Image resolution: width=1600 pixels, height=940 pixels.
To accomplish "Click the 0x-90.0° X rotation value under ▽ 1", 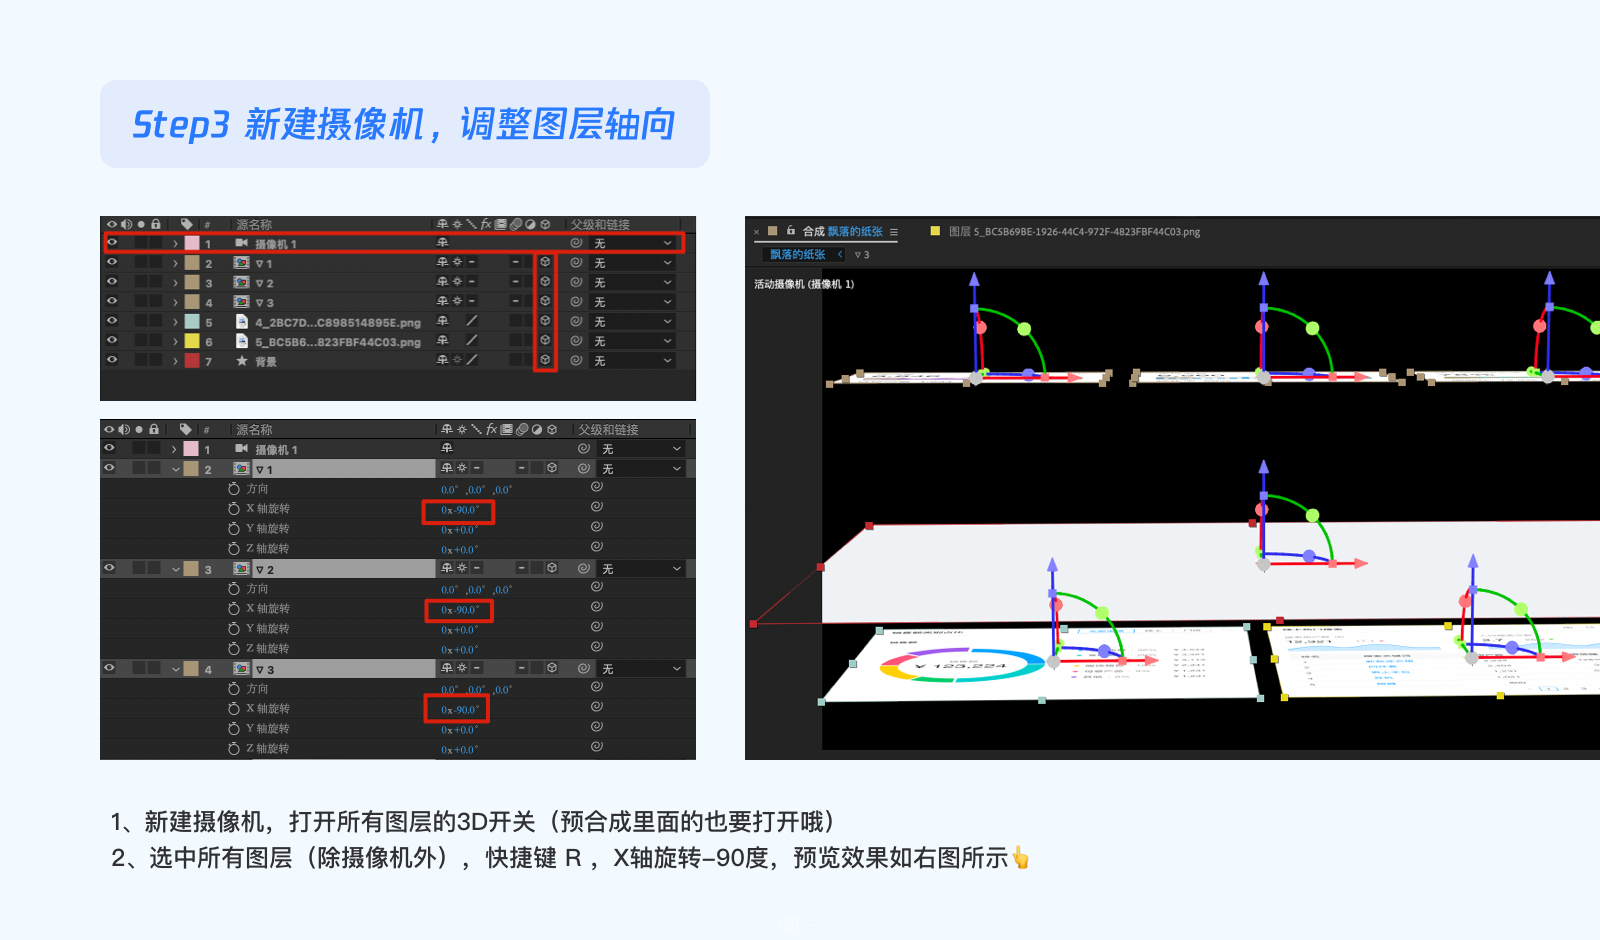I will [x=460, y=510].
